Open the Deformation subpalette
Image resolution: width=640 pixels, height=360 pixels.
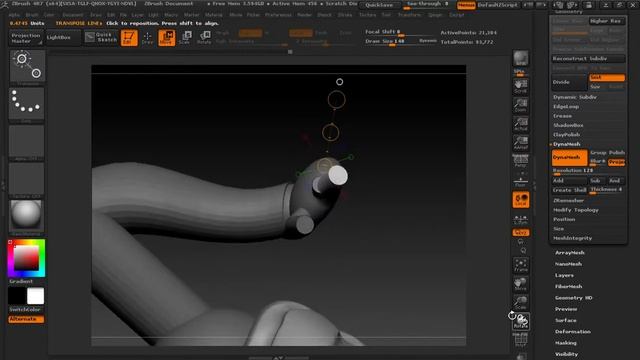tap(573, 332)
